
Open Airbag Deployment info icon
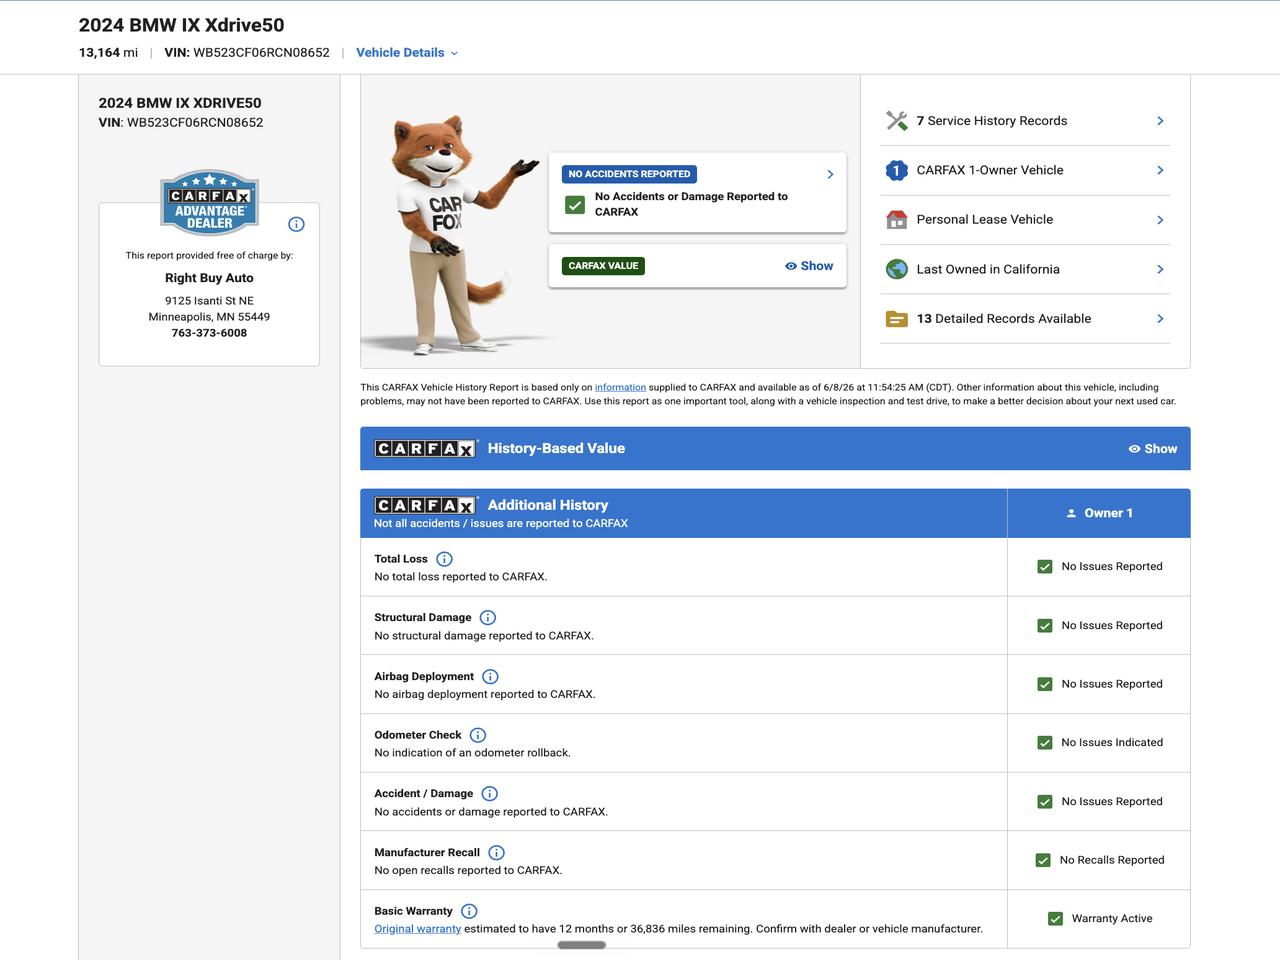coord(490,677)
